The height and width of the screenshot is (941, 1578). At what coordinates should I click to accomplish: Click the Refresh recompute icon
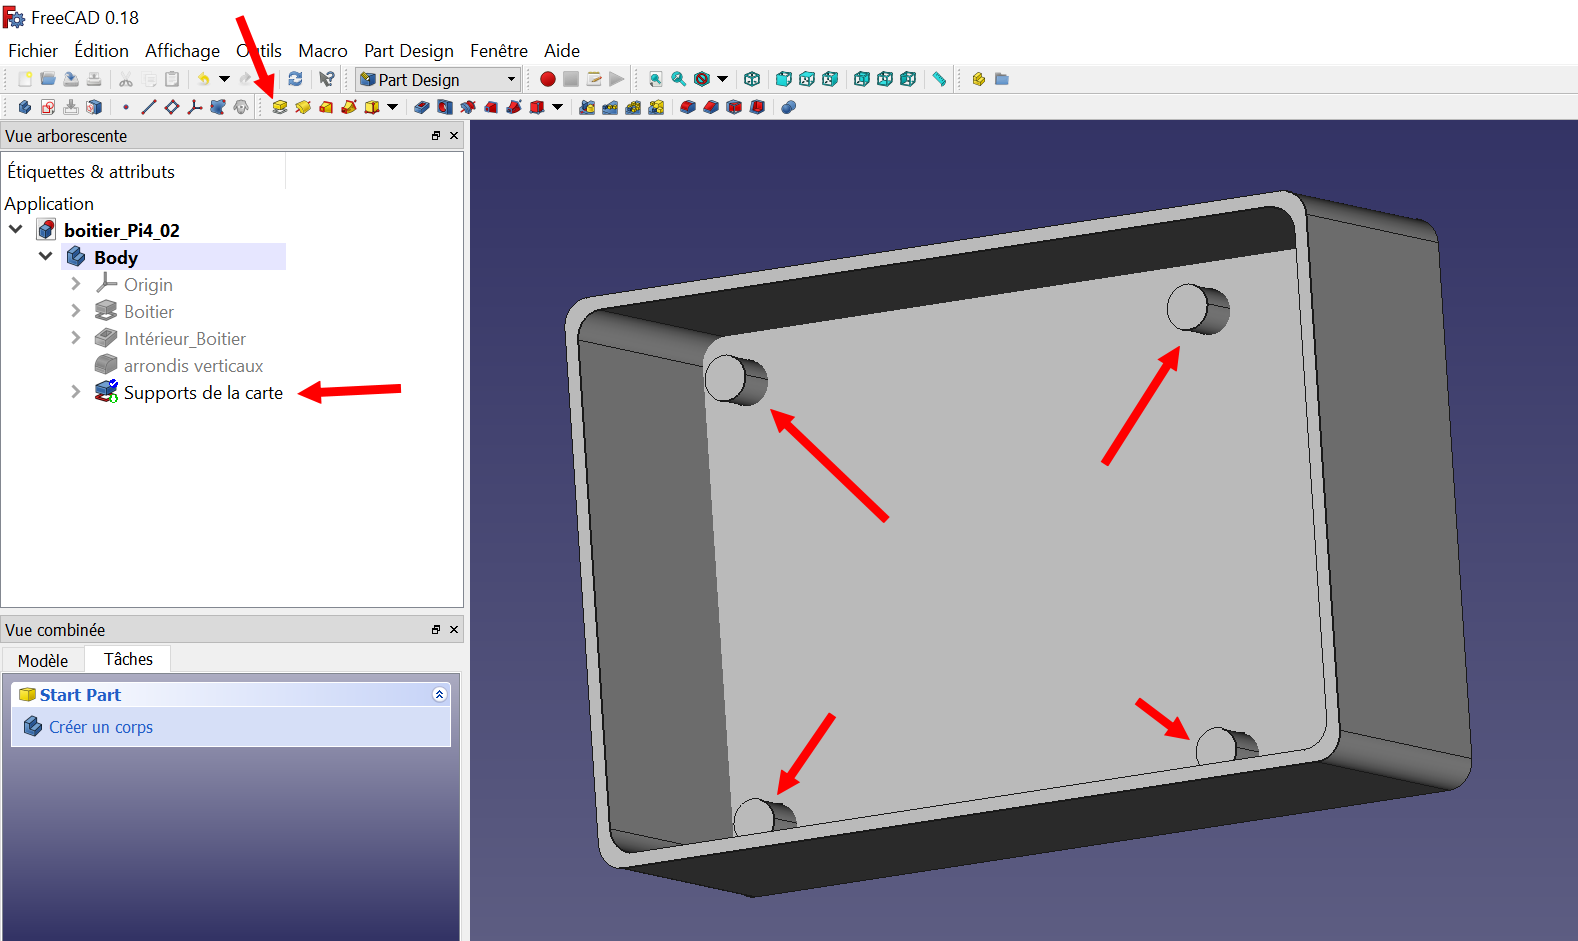tap(295, 79)
